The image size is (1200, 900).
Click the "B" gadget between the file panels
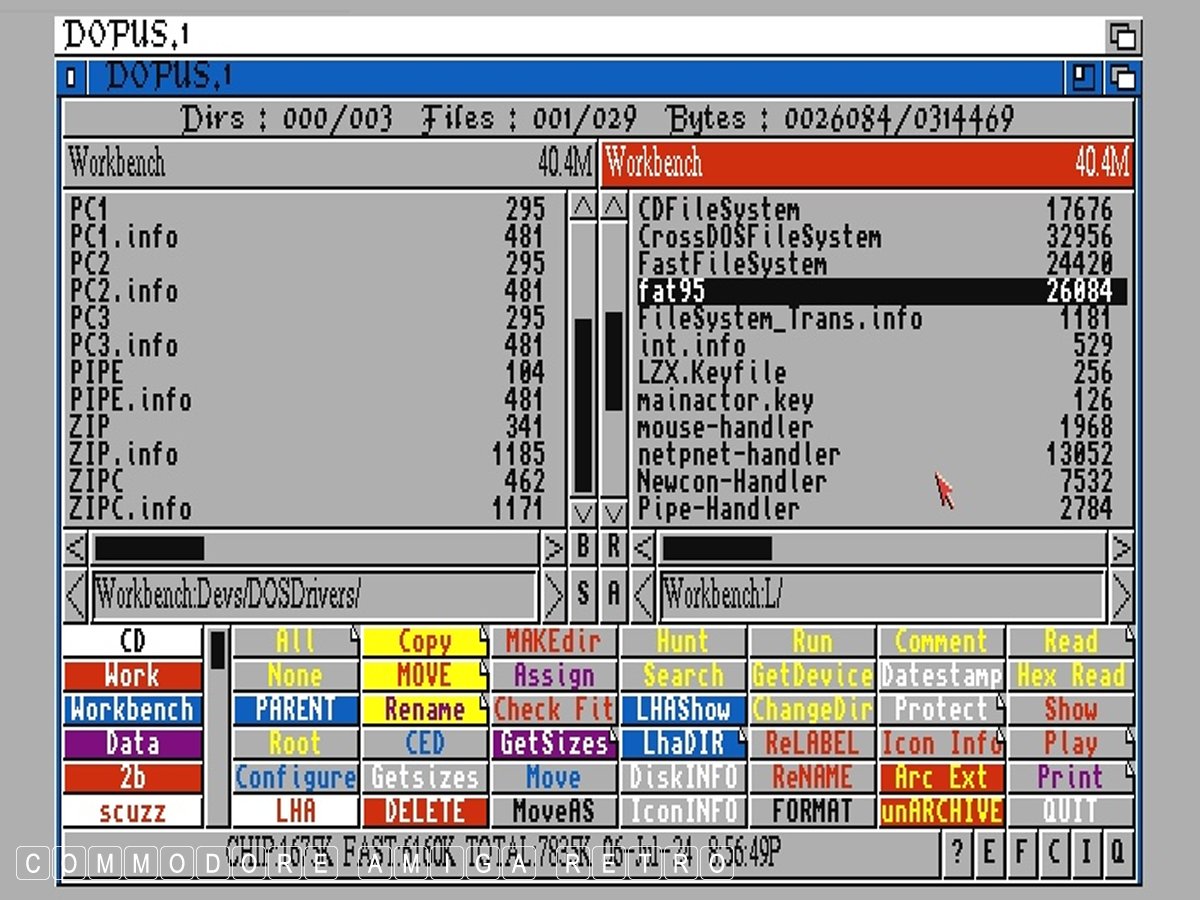tap(583, 548)
